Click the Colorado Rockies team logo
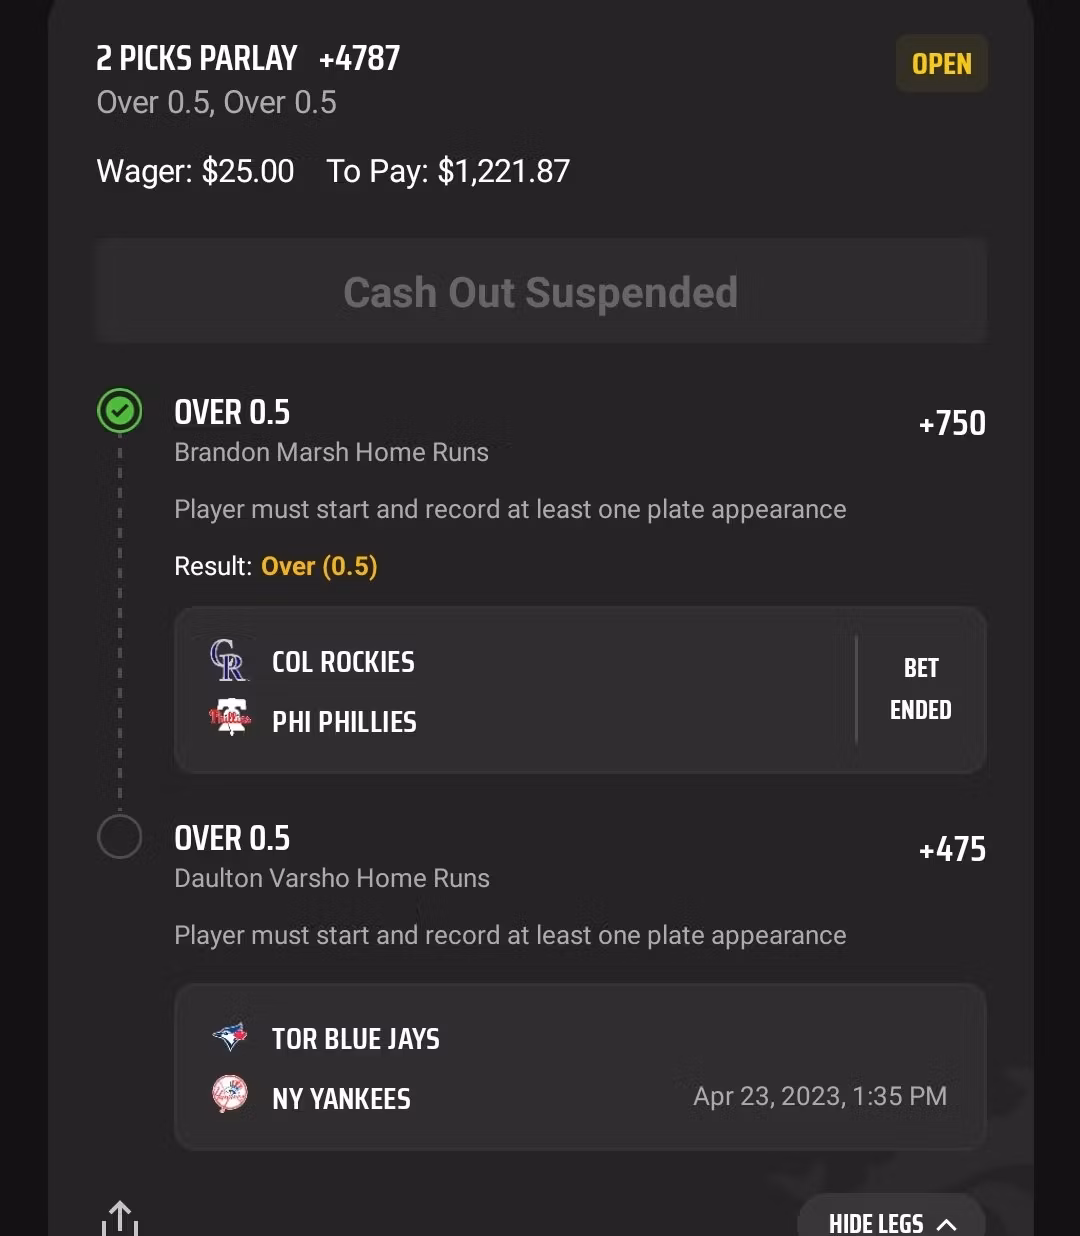This screenshot has width=1080, height=1236. pos(228,661)
